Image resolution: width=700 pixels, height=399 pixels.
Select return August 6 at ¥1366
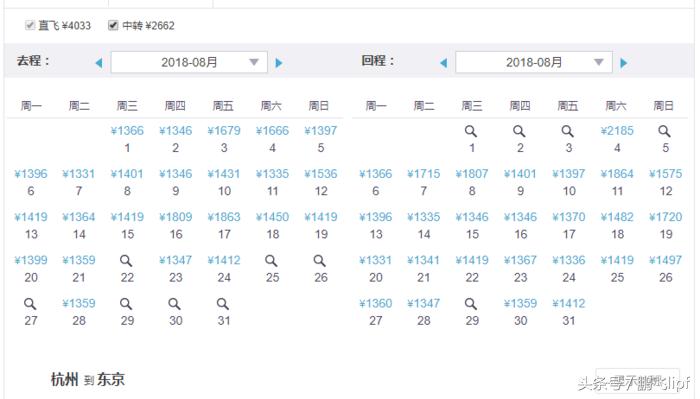(x=375, y=174)
